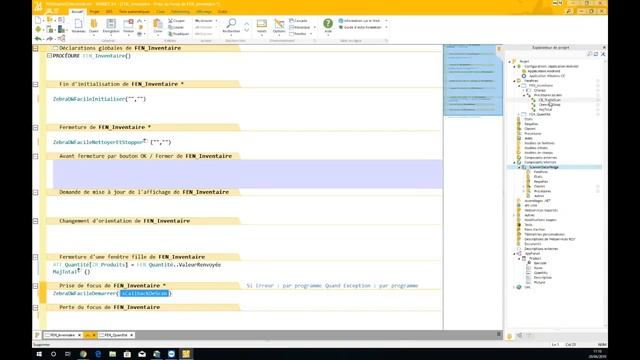Close the Explorateur de projet pane
The image size is (640, 360).
coord(604,48)
